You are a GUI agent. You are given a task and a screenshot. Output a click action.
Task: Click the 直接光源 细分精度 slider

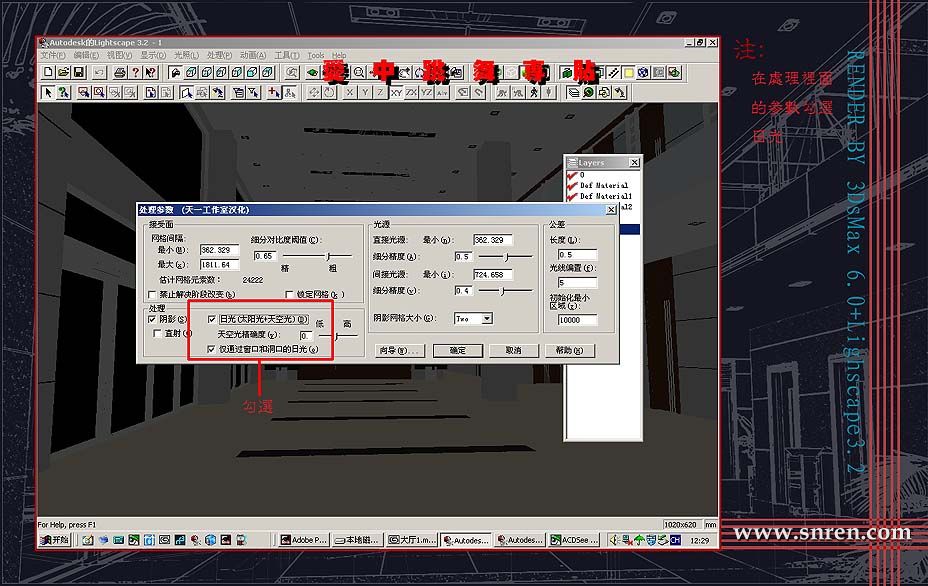click(506, 256)
